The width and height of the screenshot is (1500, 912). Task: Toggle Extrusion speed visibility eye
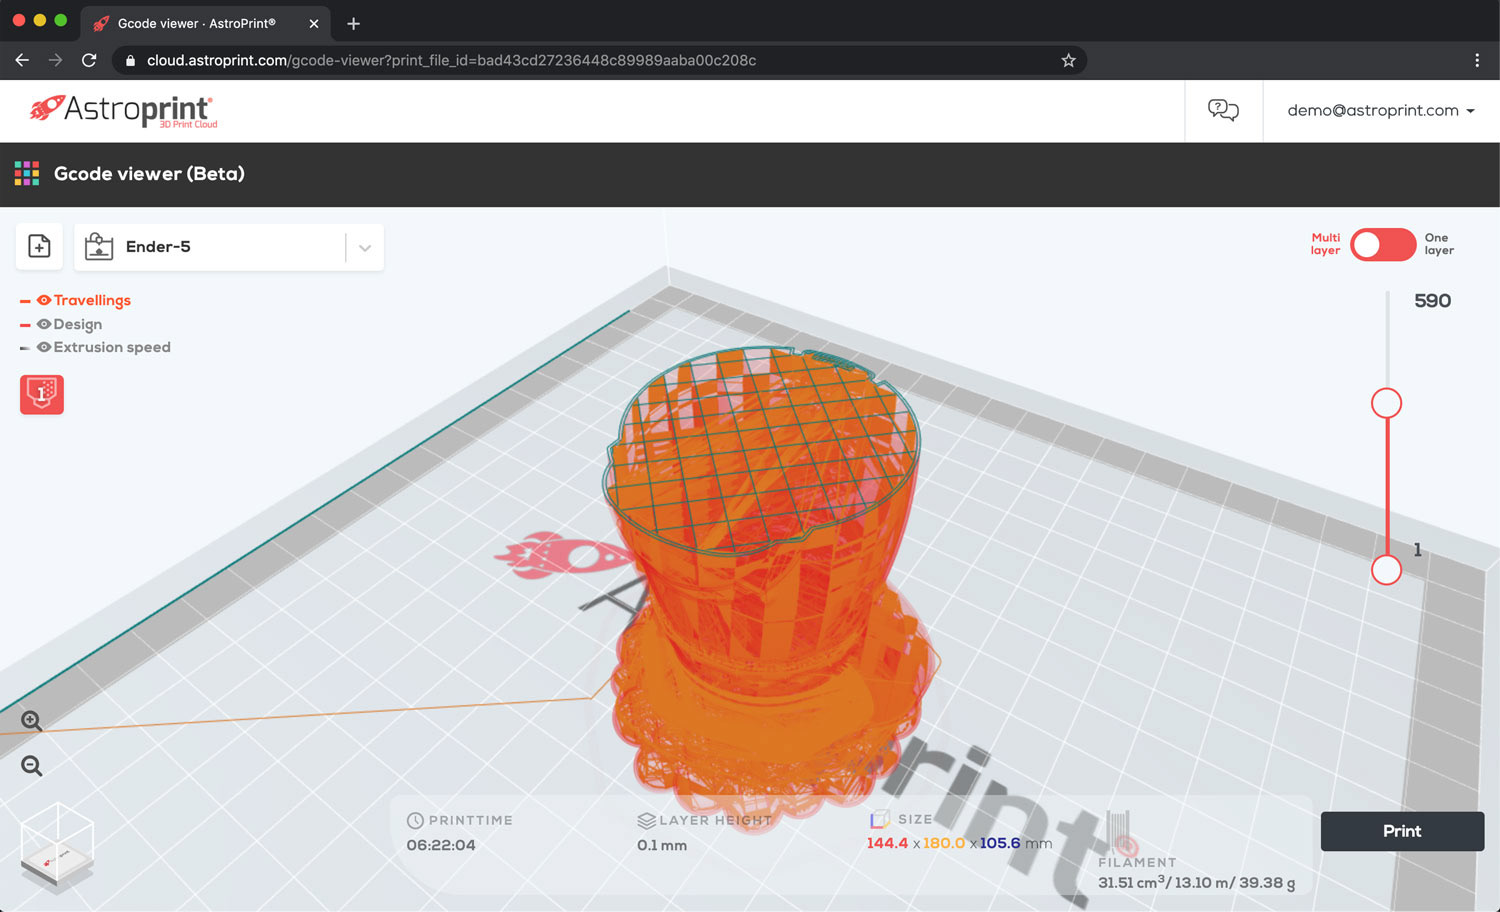tap(44, 347)
